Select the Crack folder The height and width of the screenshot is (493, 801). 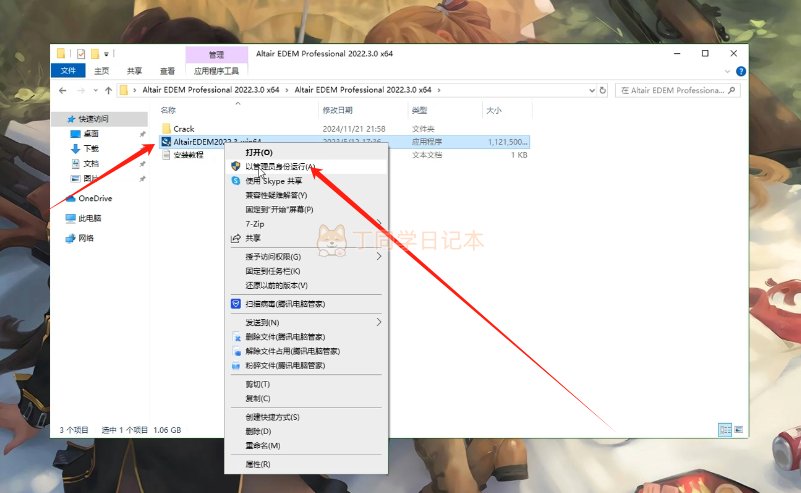pyautogui.click(x=184, y=129)
